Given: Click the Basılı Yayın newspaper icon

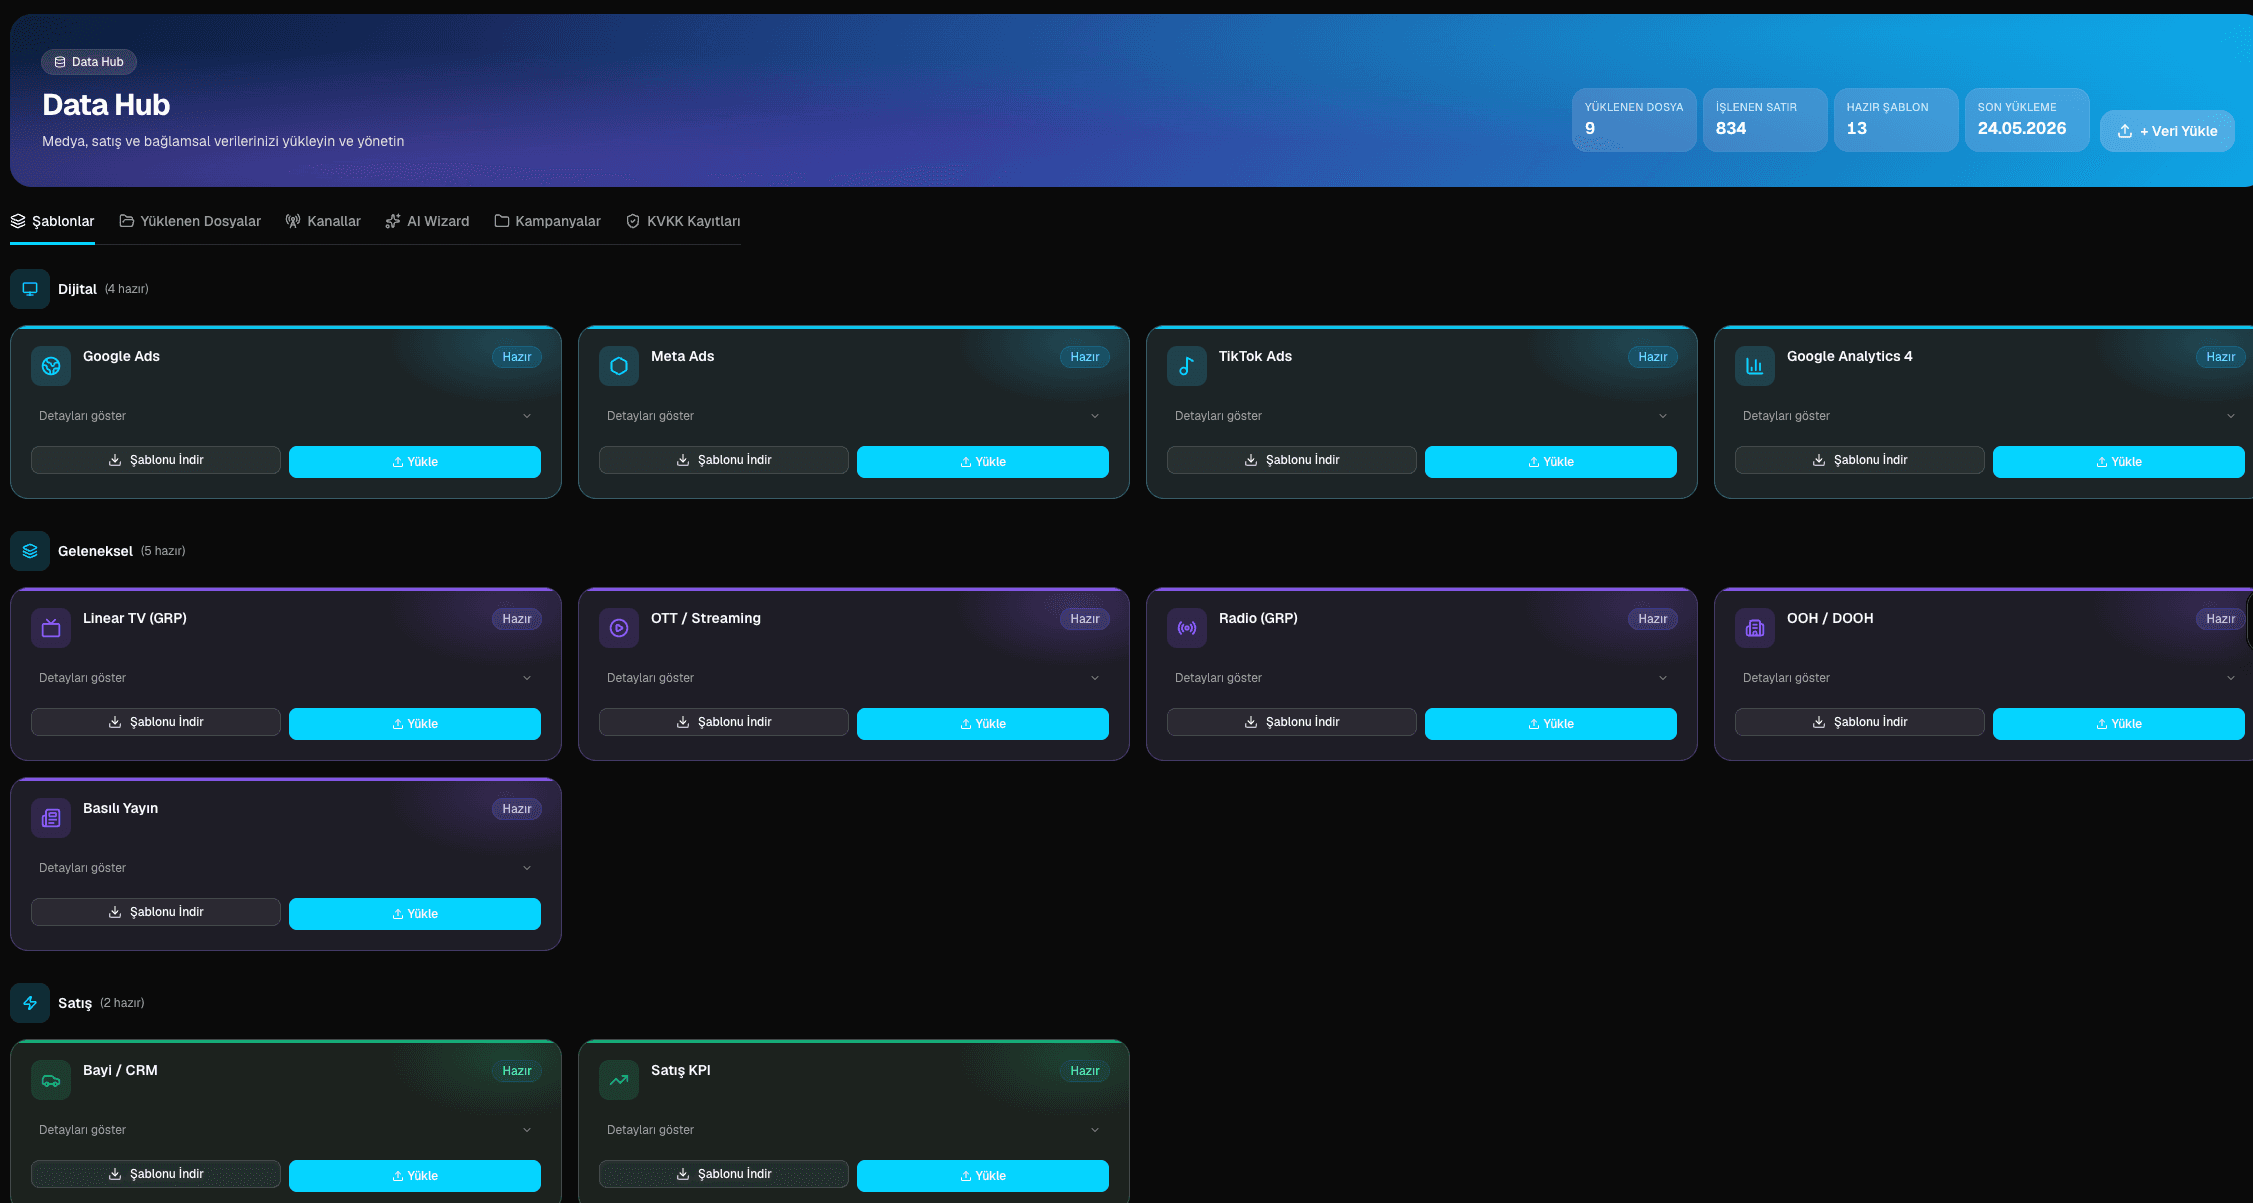Looking at the screenshot, I should (51, 818).
